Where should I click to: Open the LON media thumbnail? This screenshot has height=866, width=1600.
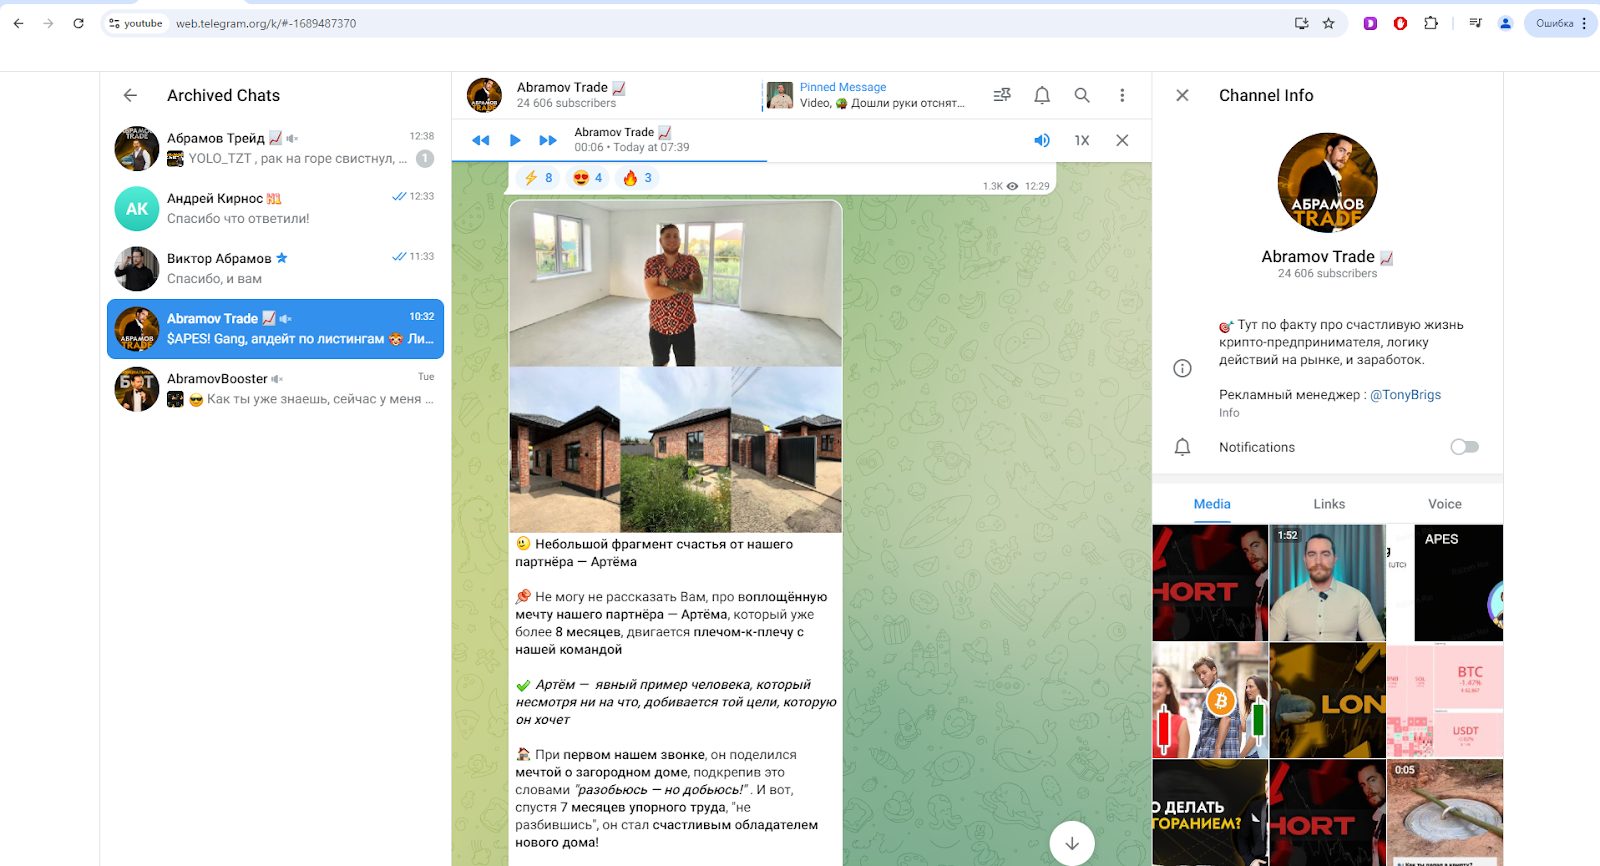tap(1327, 700)
